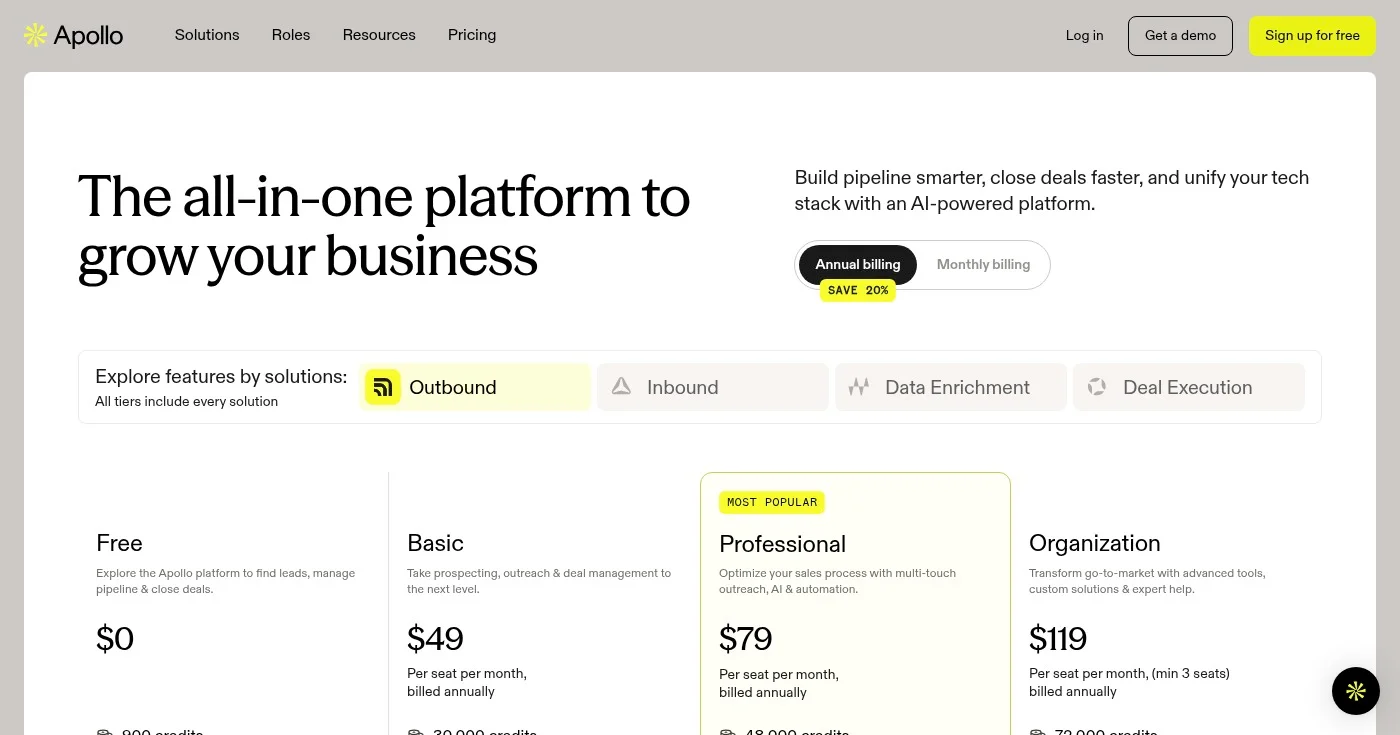The width and height of the screenshot is (1400, 735).
Task: Click the Log in link
Action: pos(1085,35)
